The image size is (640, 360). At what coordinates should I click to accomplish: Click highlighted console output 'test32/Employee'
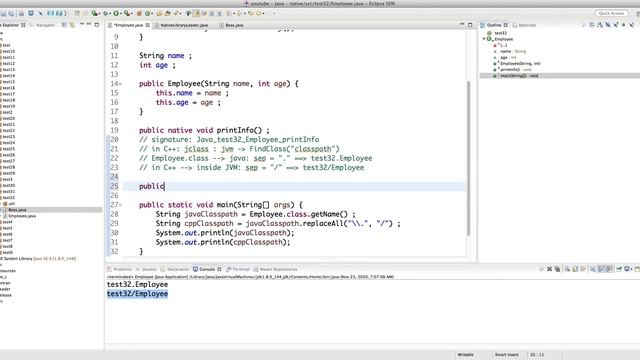click(x=138, y=294)
